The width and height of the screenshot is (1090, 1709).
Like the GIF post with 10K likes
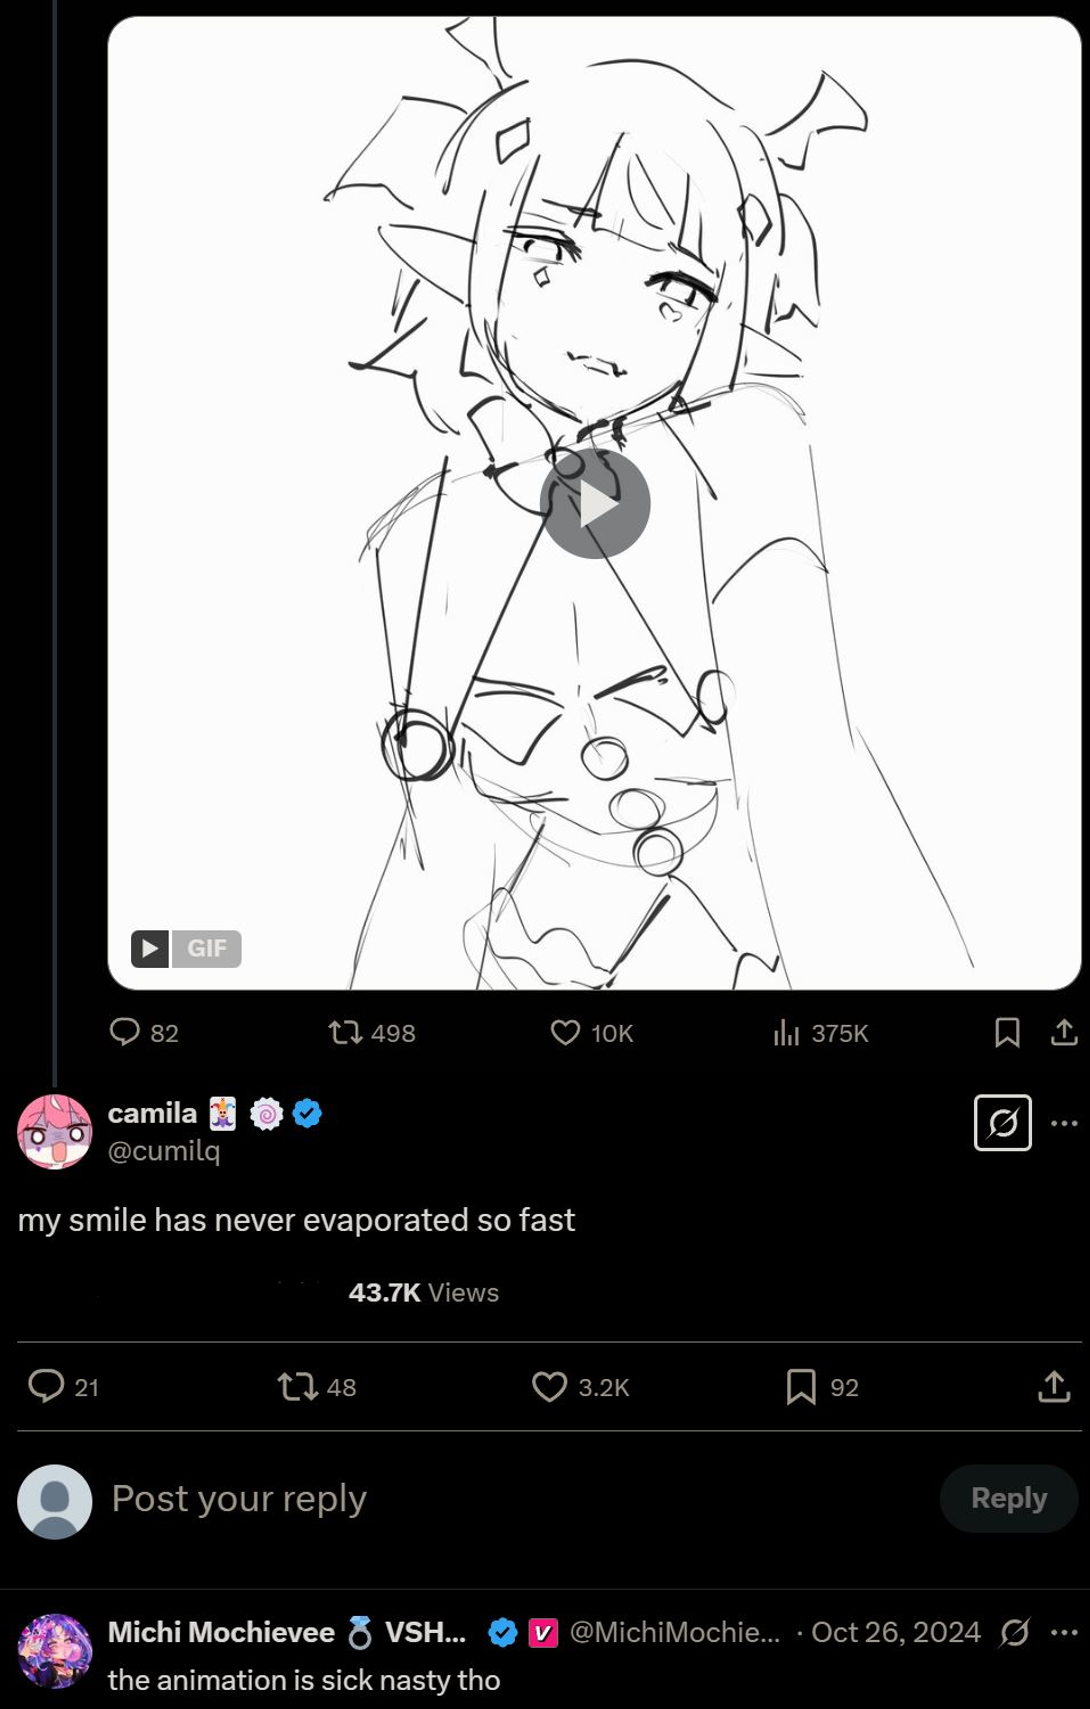(x=592, y=1032)
